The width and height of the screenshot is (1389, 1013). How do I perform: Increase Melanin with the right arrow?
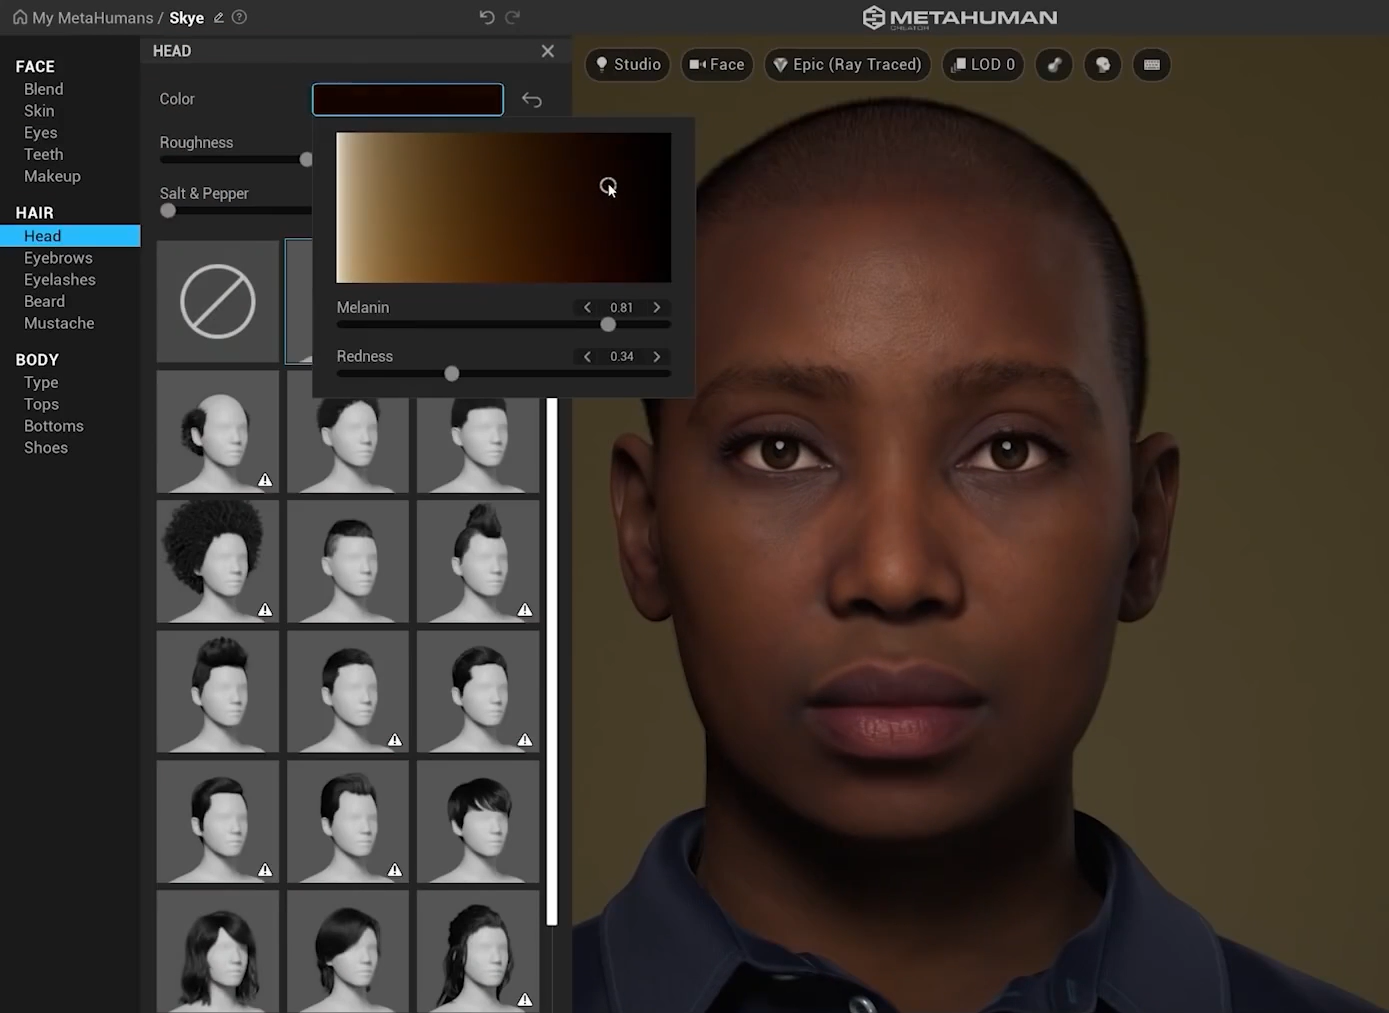pyautogui.click(x=657, y=308)
